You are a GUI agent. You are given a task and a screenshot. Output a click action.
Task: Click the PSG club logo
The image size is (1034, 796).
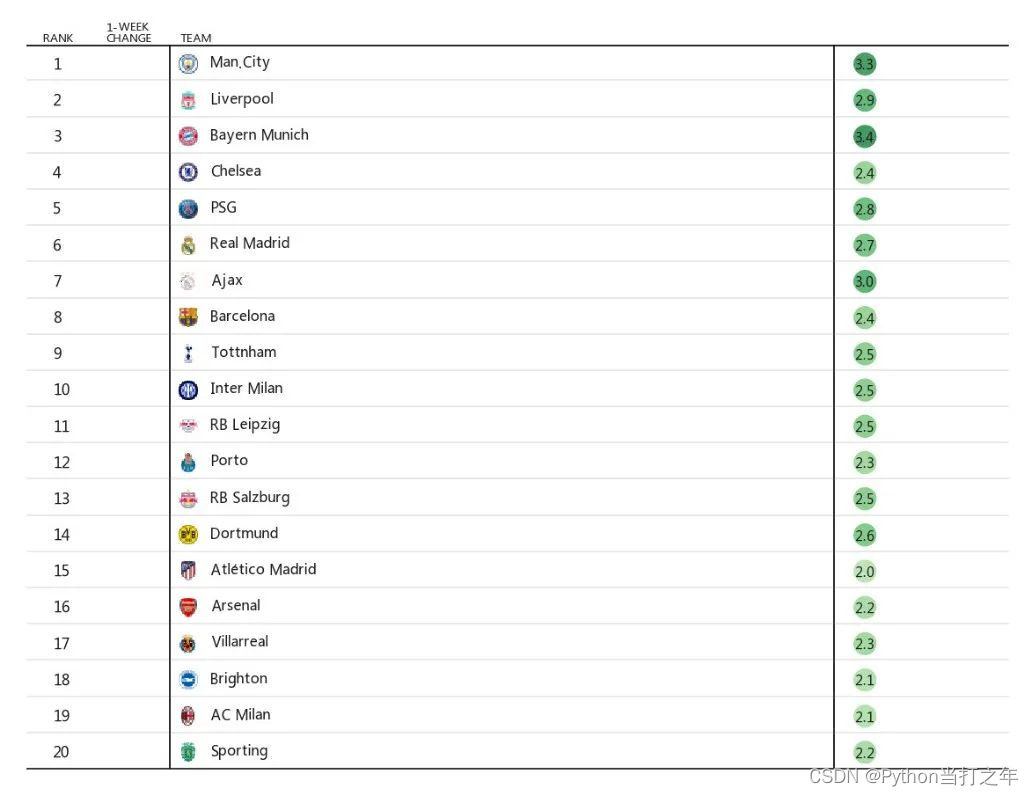188,209
